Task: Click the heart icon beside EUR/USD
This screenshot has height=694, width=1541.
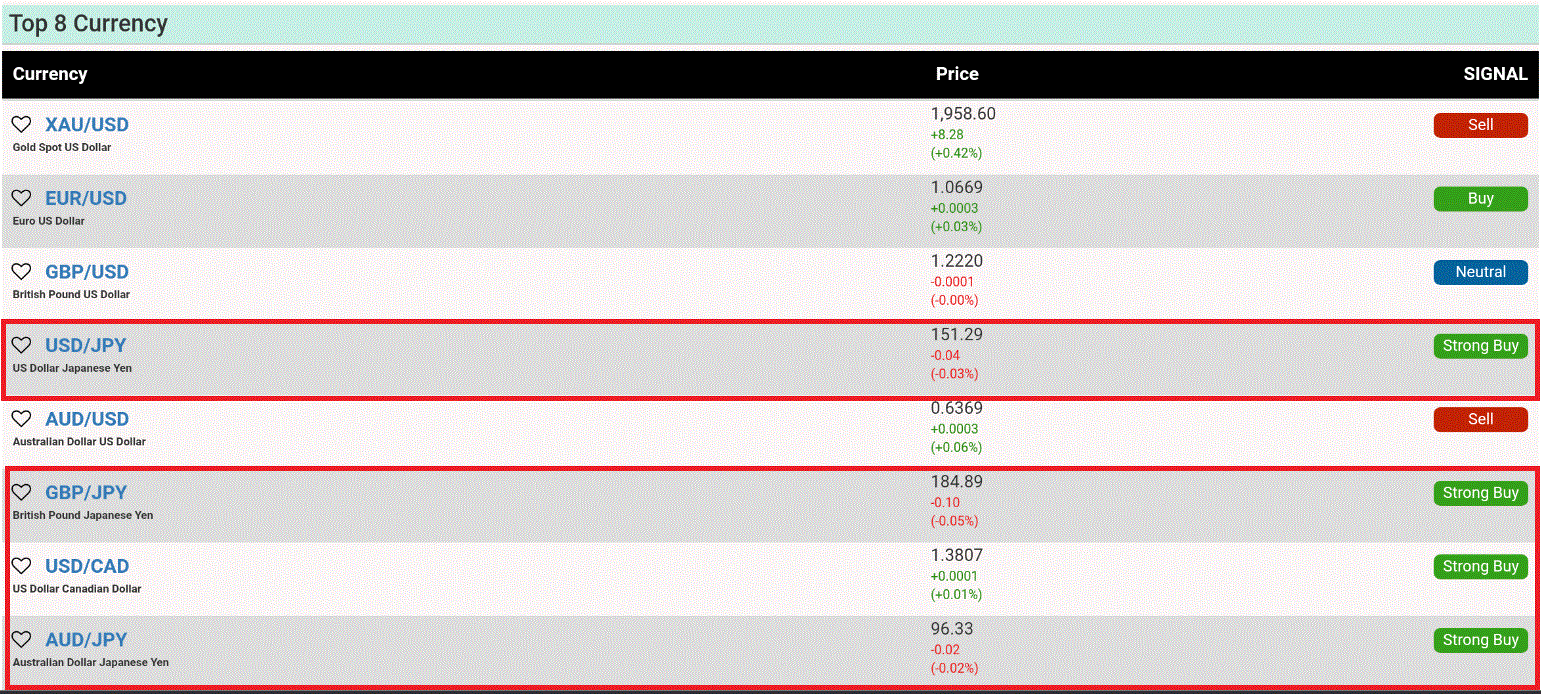Action: click(21, 198)
